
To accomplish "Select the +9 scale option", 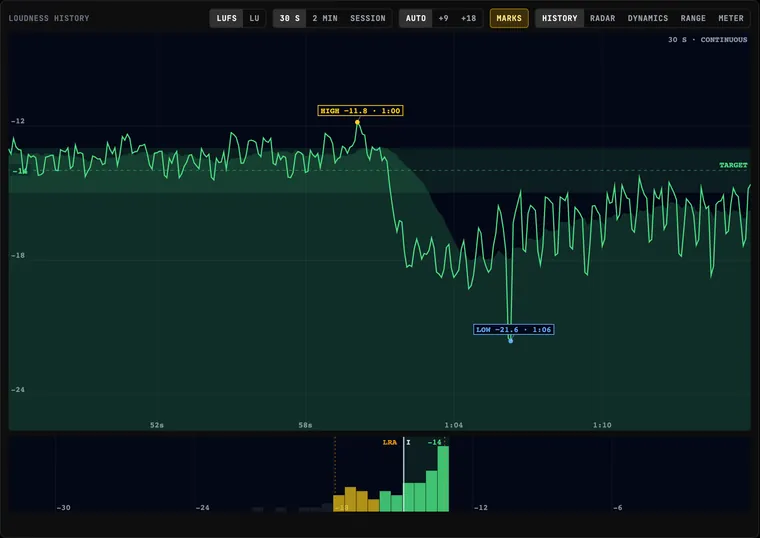I will click(x=443, y=18).
